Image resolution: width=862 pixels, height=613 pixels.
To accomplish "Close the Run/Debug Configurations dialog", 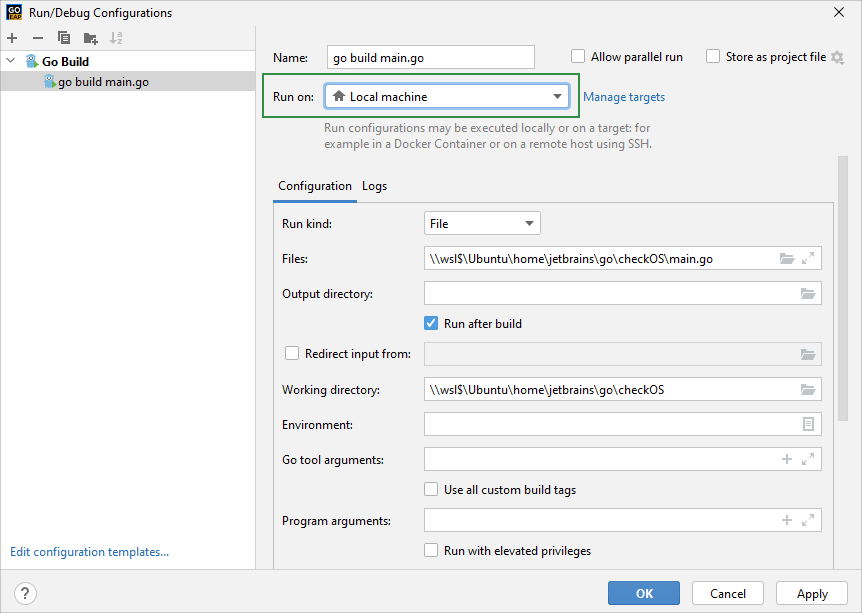I will (839, 12).
